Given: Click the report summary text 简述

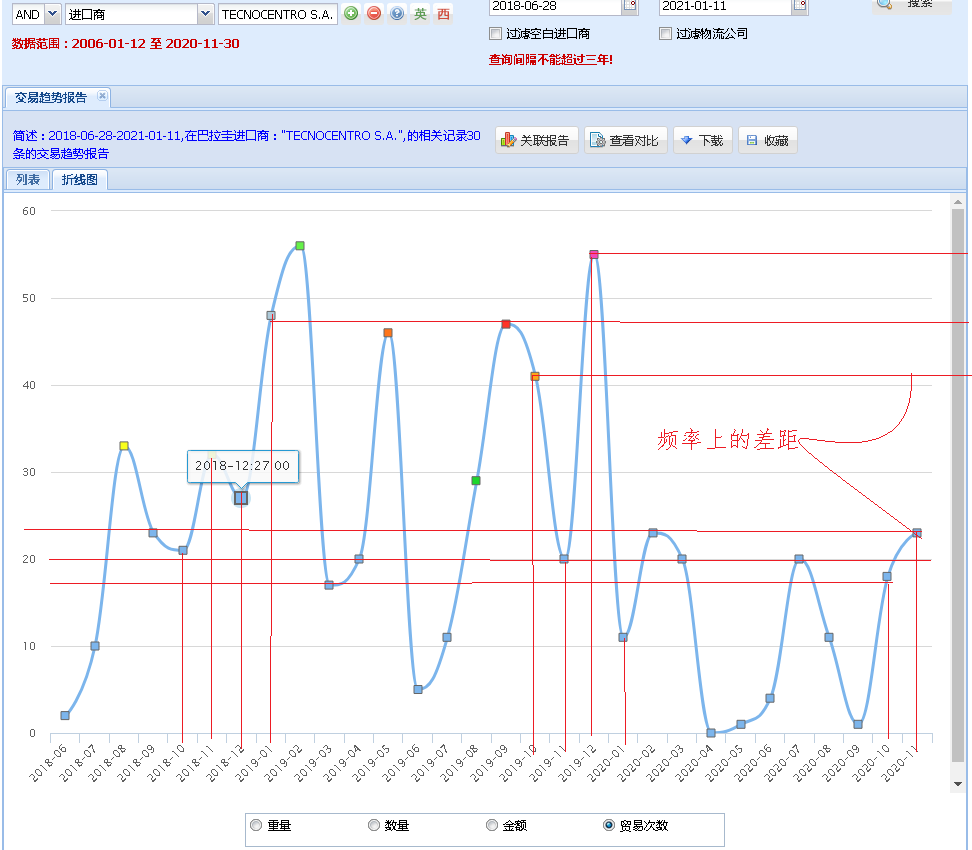Looking at the screenshot, I should [247, 144].
